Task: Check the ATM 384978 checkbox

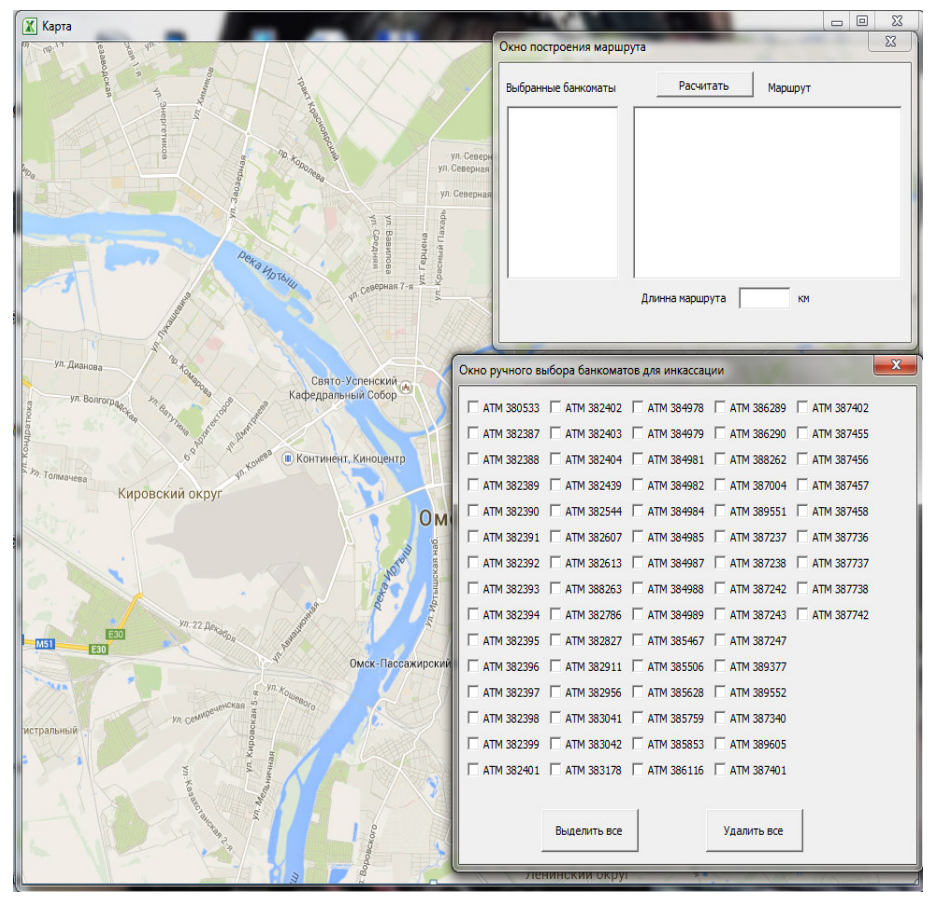Action: (x=638, y=408)
